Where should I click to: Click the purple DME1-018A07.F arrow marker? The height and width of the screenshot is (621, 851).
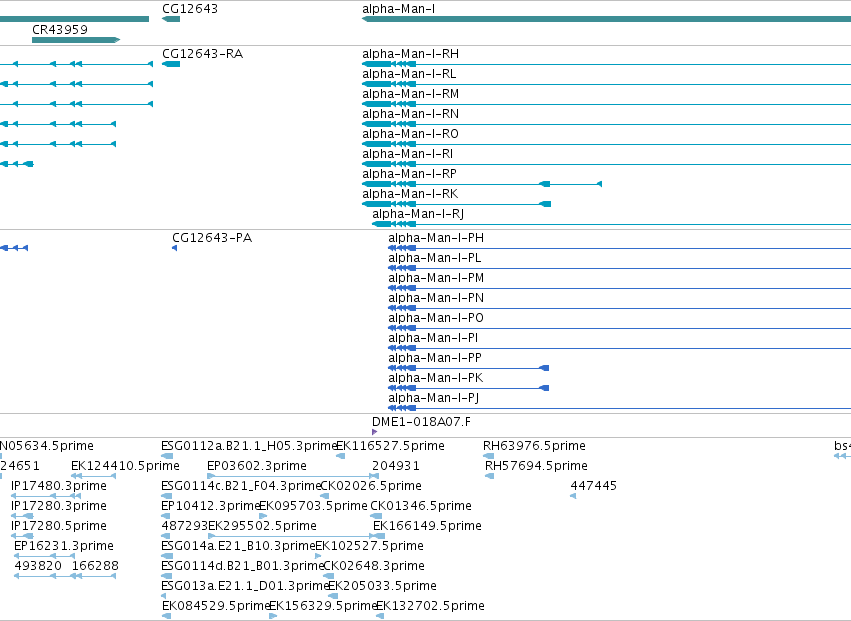pos(374,432)
